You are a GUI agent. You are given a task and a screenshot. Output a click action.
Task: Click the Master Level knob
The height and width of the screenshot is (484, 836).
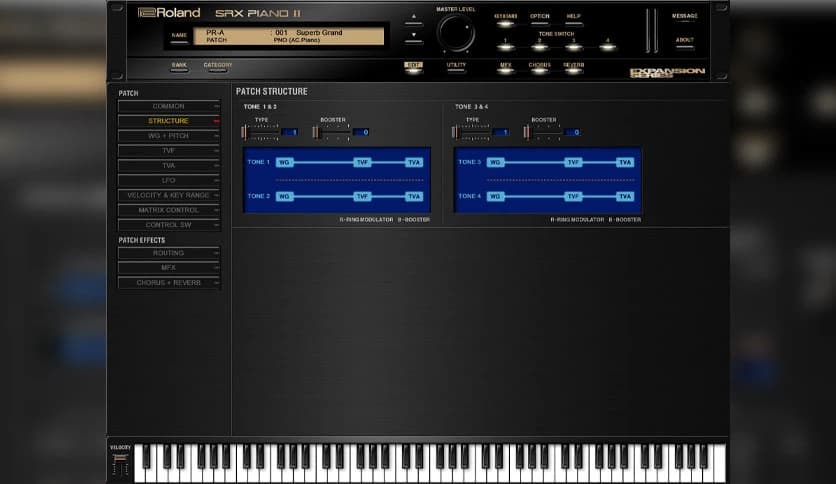tap(456, 33)
